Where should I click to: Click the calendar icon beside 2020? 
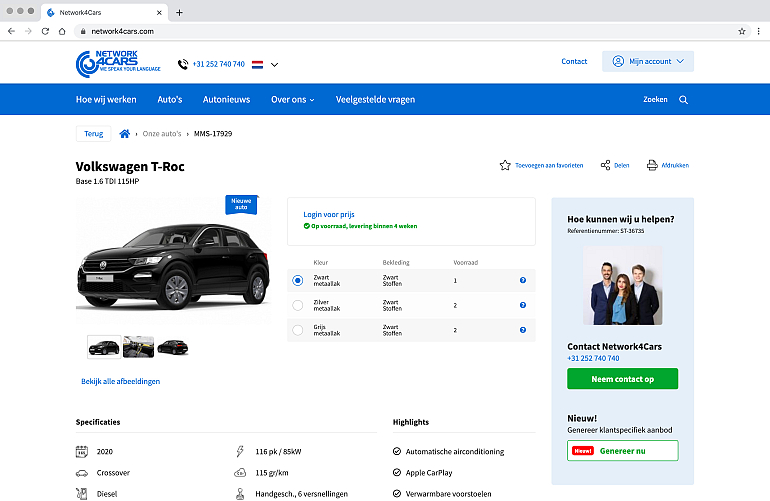pos(82,451)
